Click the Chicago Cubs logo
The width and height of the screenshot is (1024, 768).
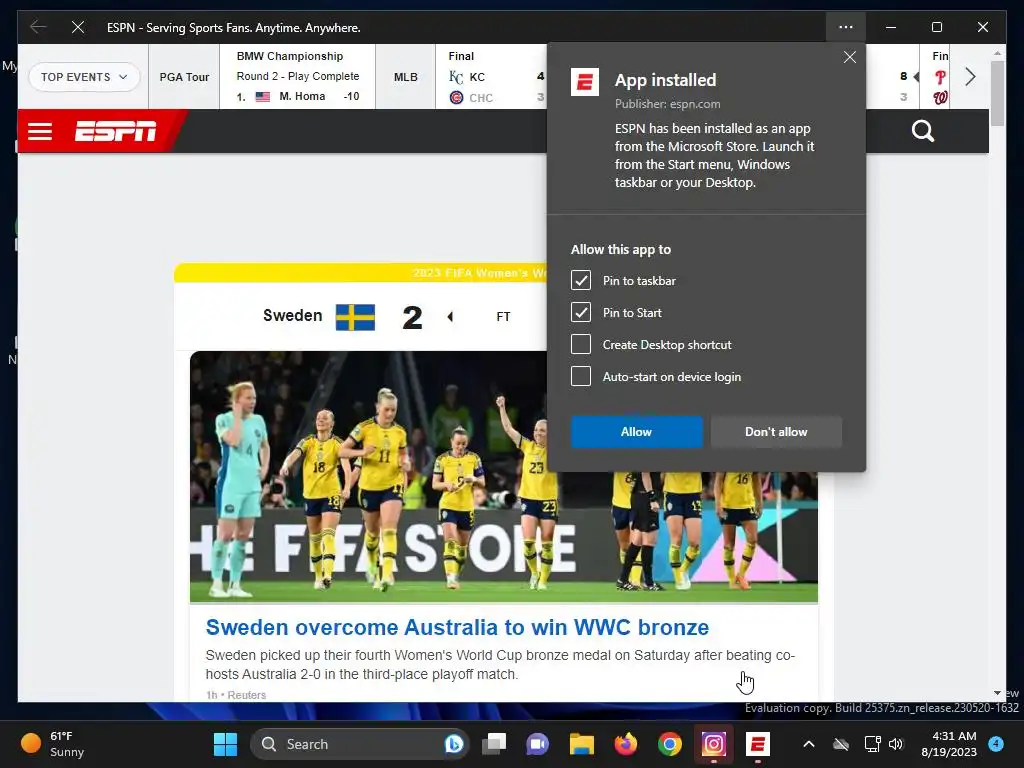coord(456,98)
